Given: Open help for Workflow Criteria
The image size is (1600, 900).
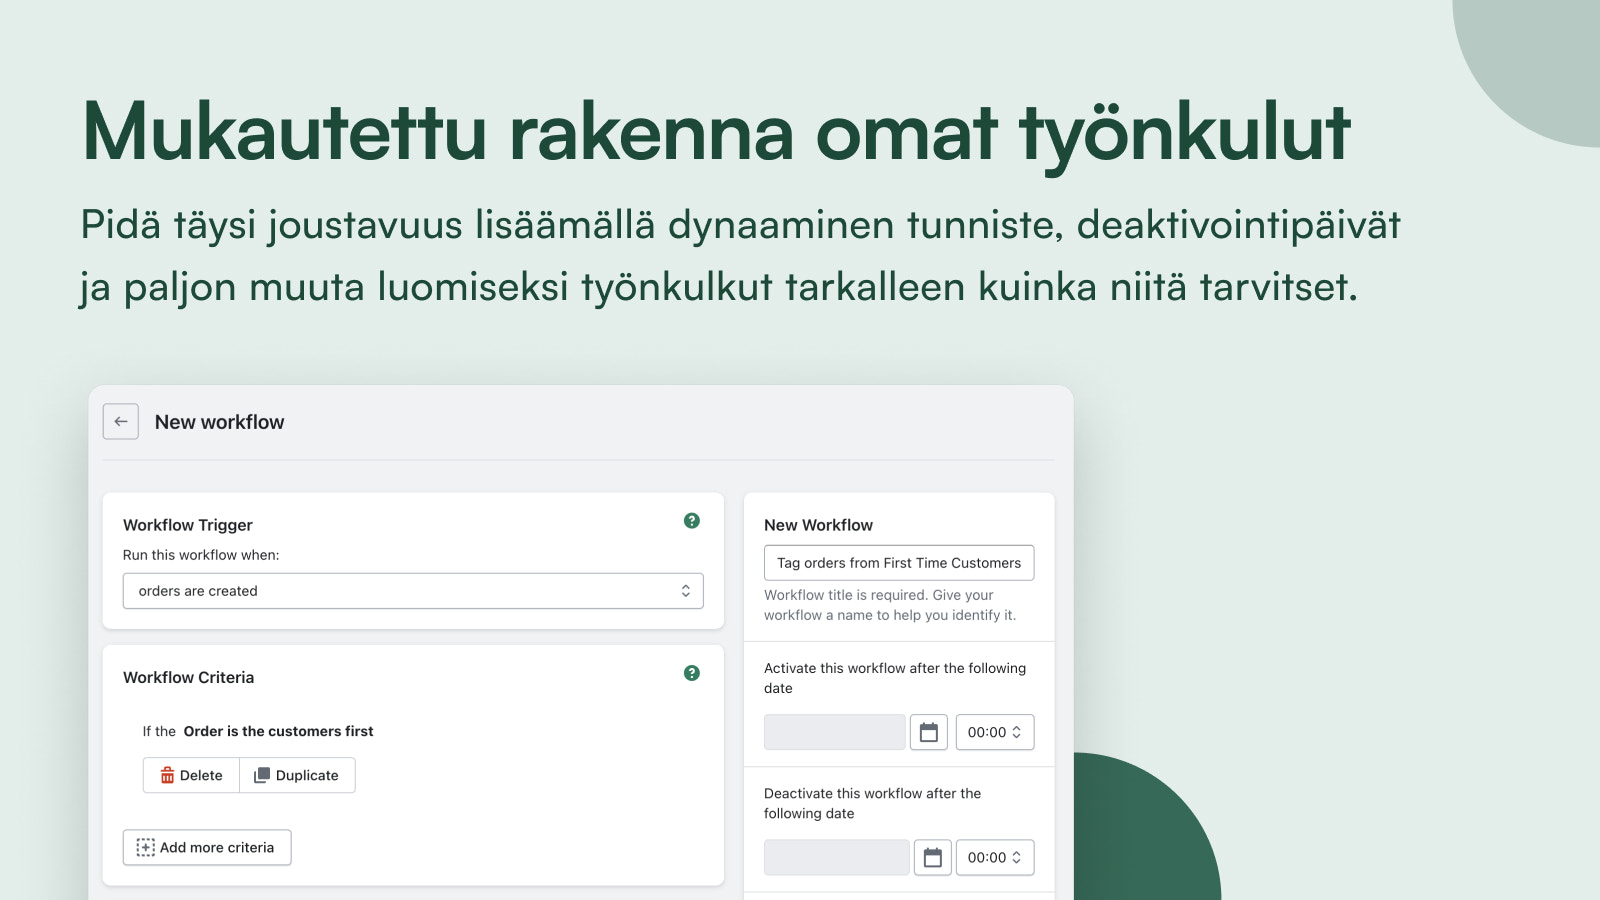Looking at the screenshot, I should point(692,673).
